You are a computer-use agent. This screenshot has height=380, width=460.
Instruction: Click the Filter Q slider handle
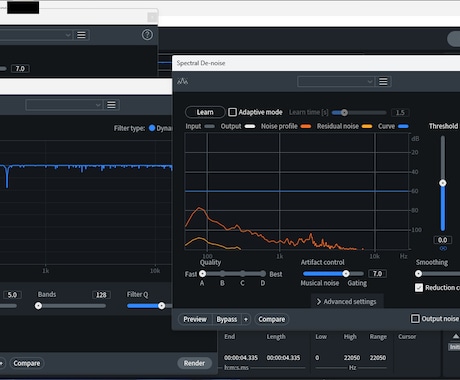[161, 306]
